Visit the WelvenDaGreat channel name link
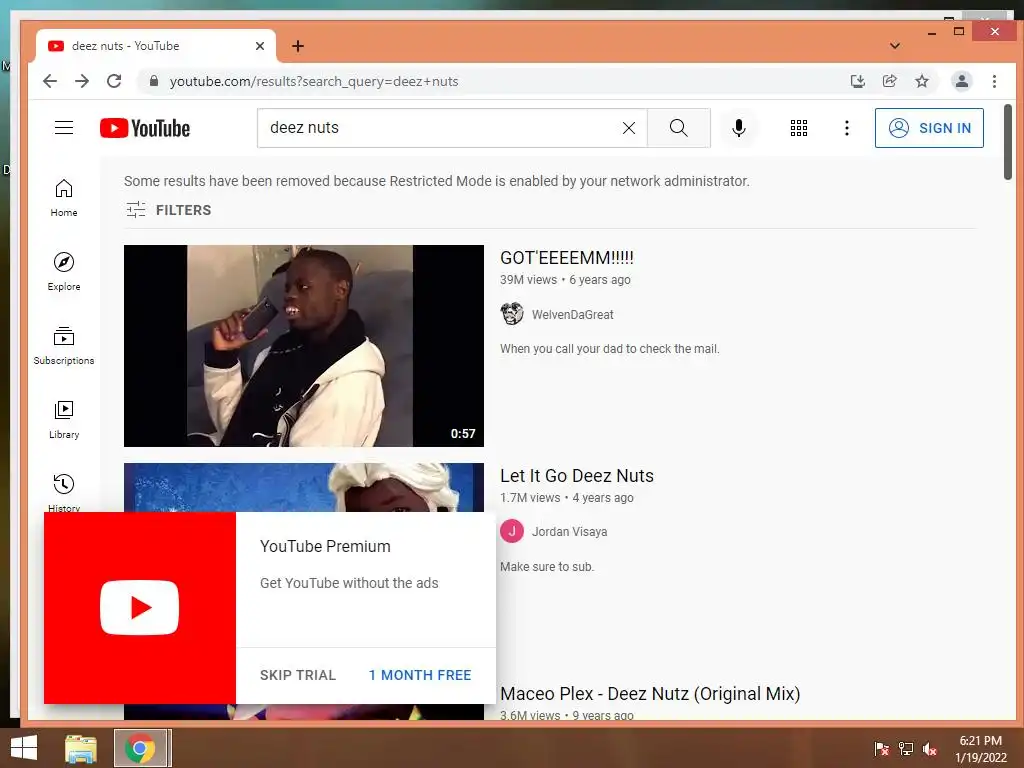Screen dimensions: 1024x768 click(573, 315)
